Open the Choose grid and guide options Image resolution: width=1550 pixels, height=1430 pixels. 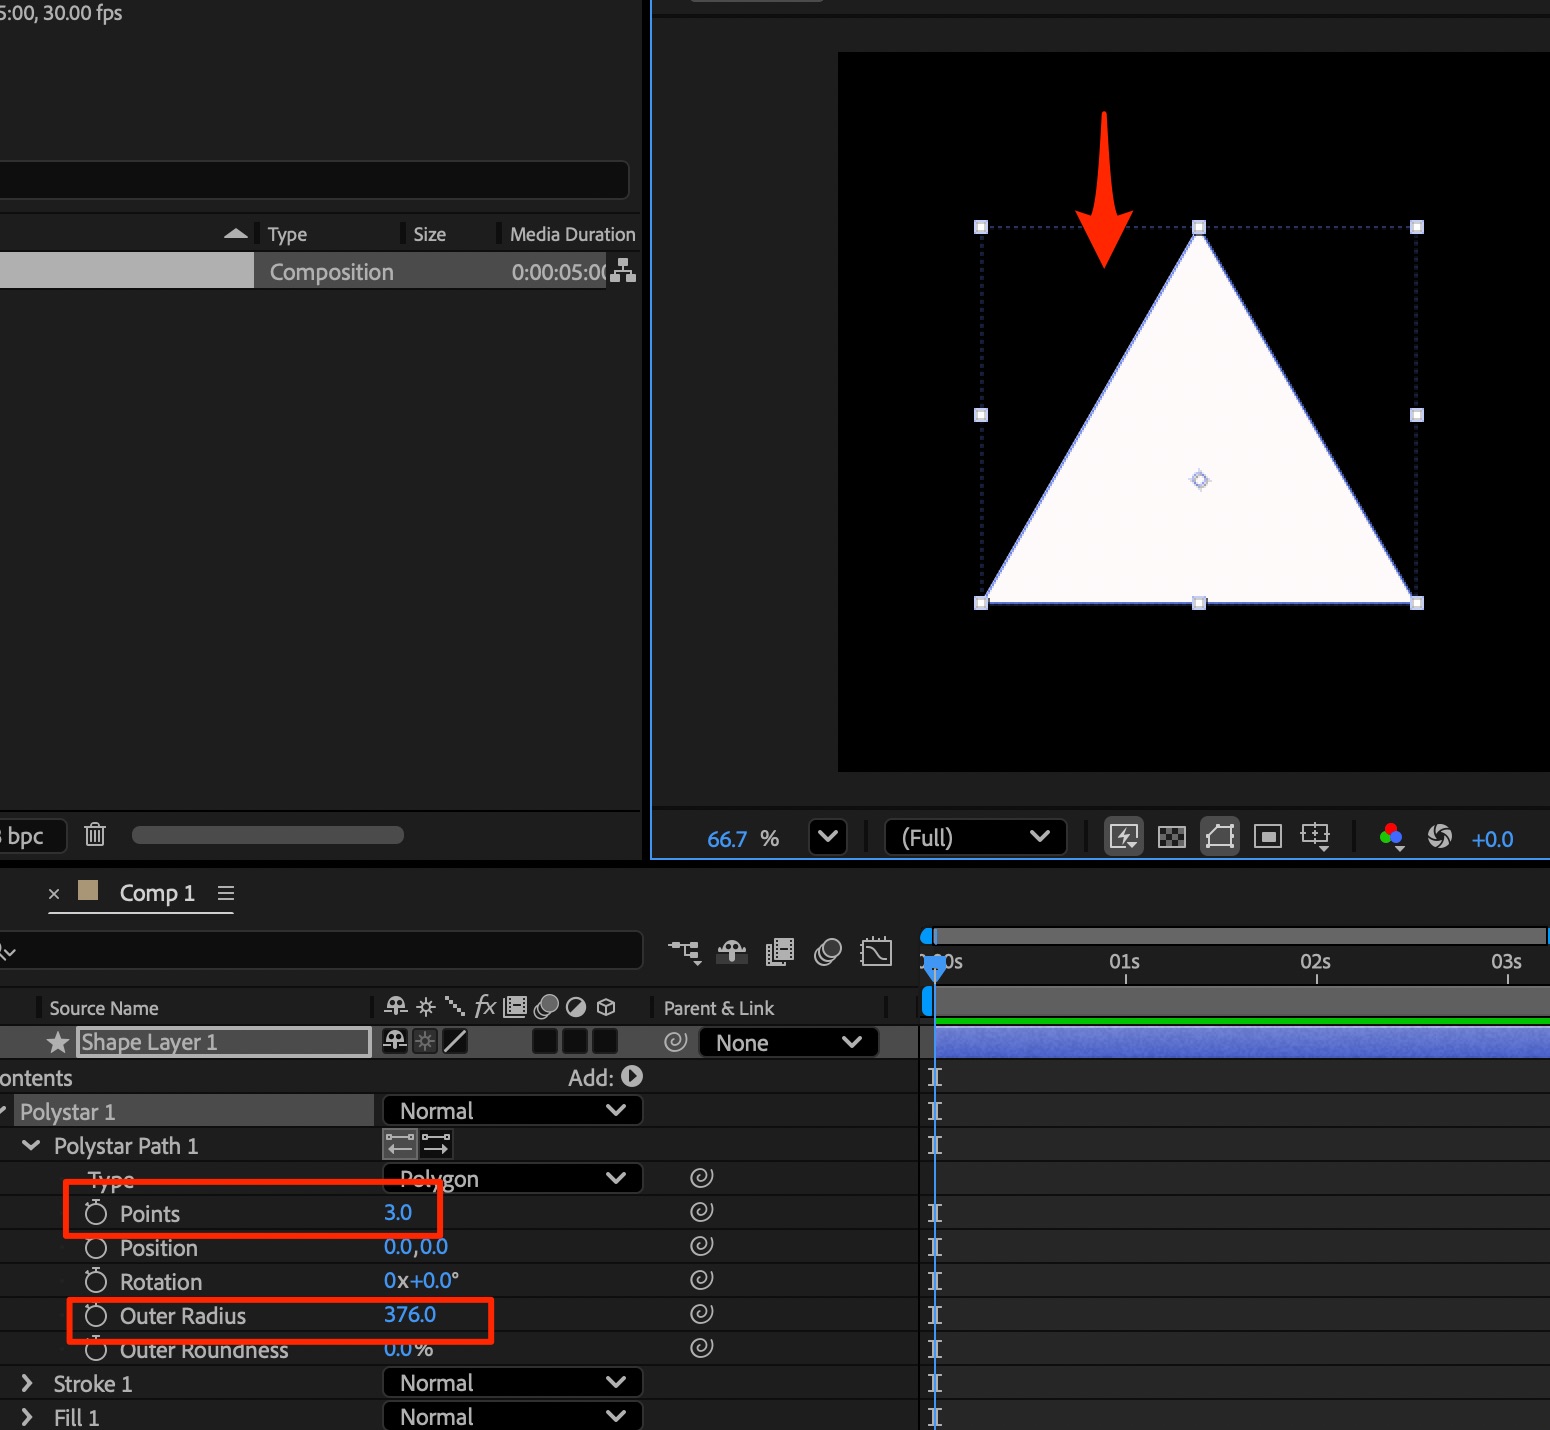coord(1315,837)
